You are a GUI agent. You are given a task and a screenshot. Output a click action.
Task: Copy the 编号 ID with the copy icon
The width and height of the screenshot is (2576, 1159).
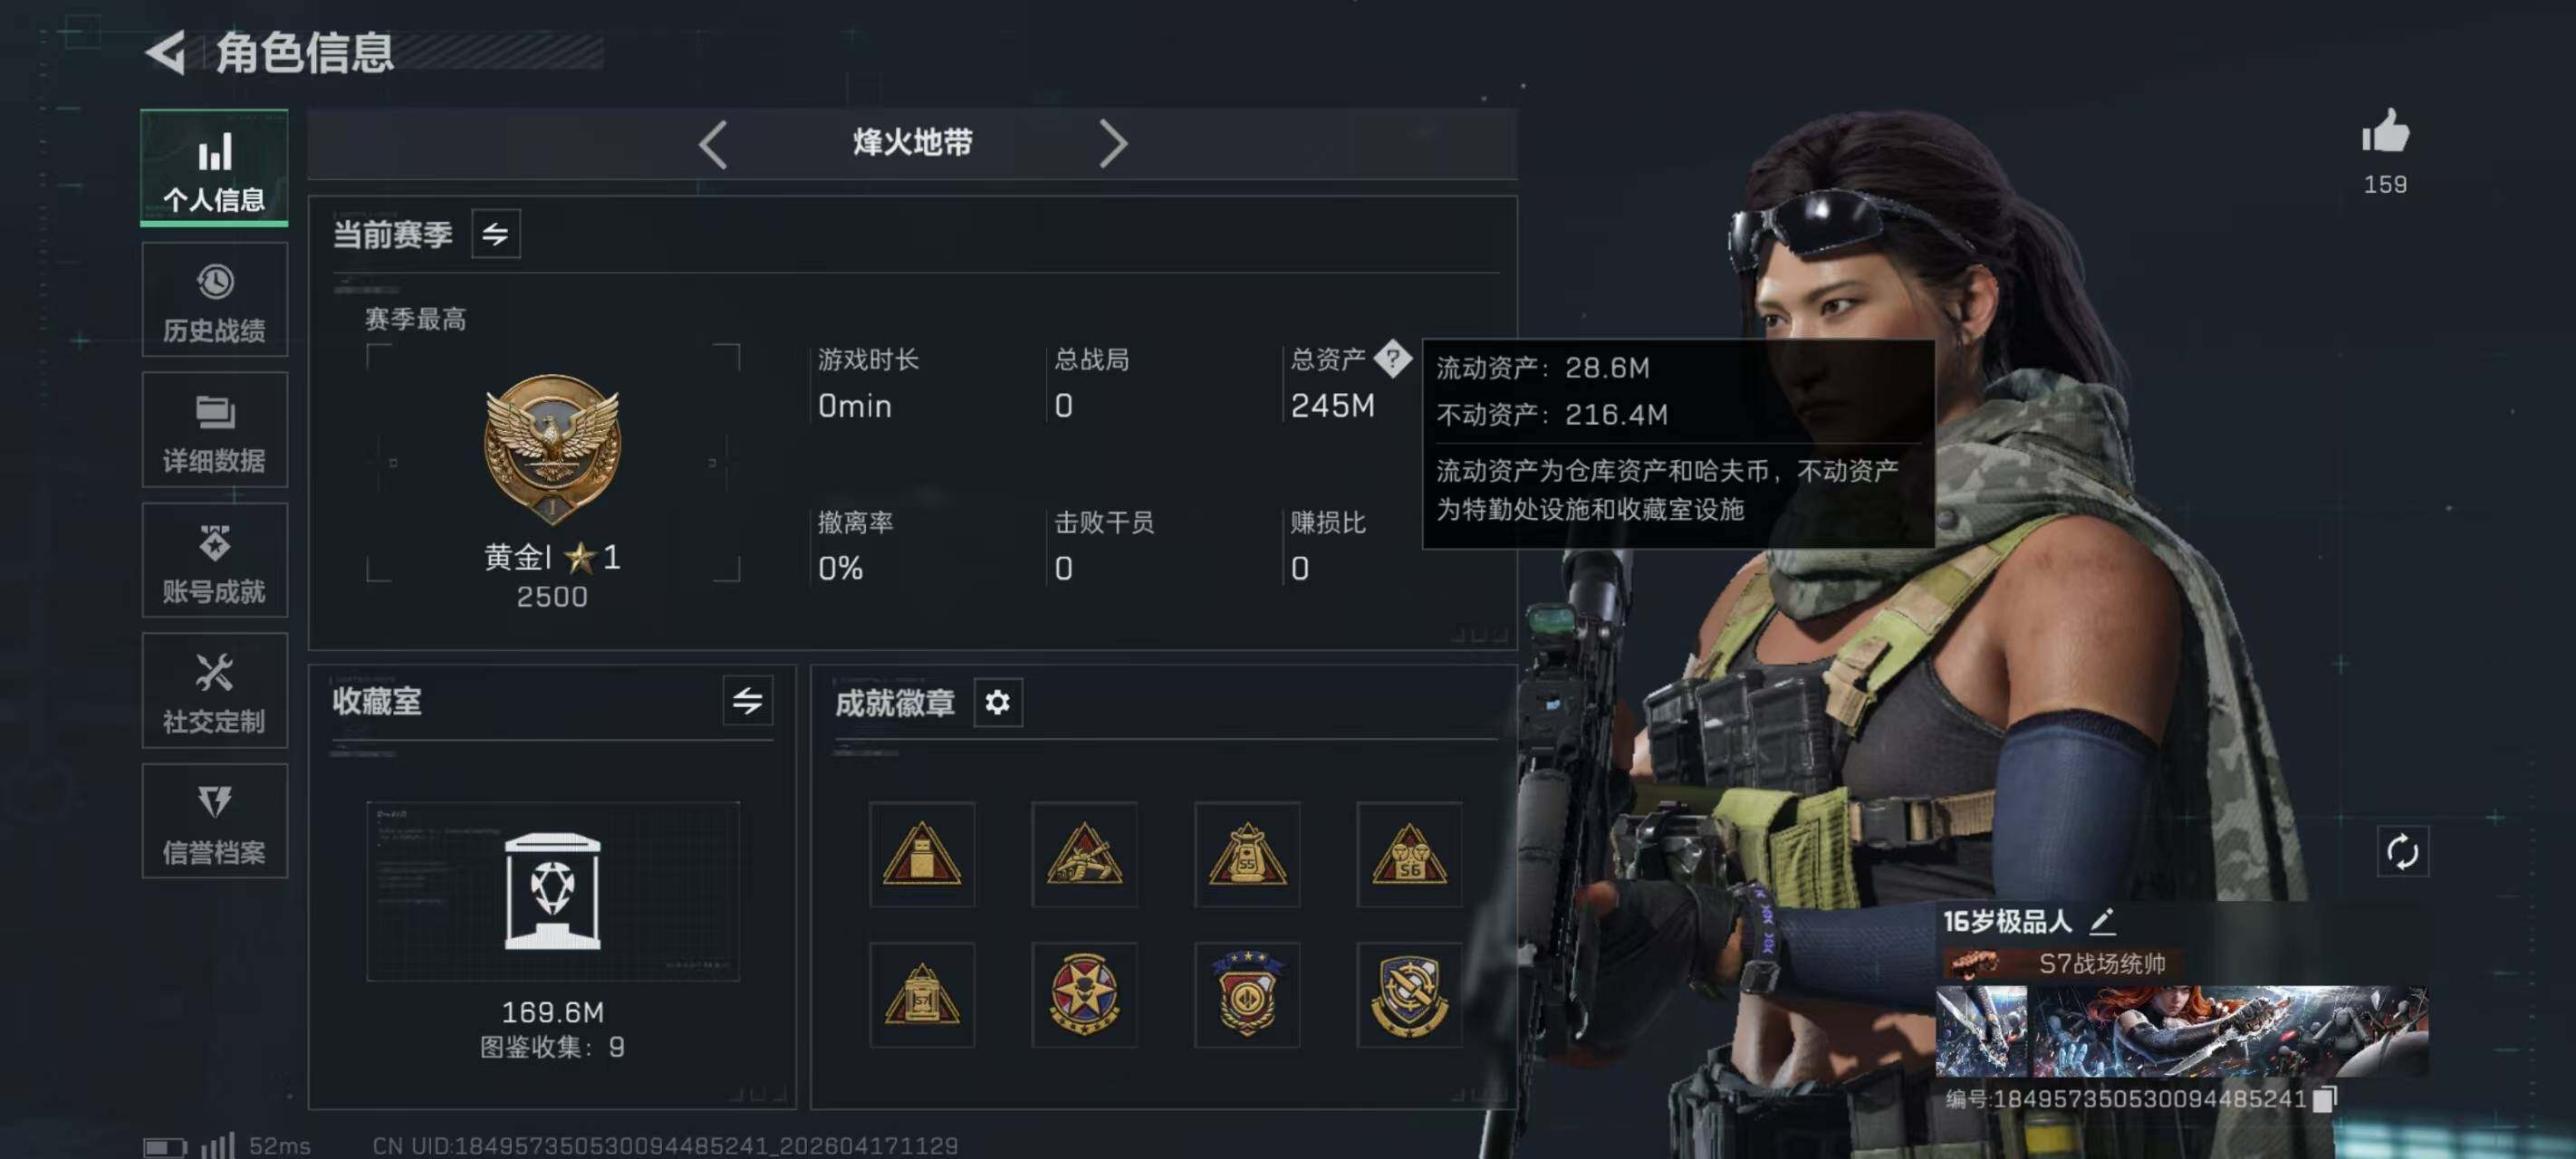click(x=2324, y=1099)
